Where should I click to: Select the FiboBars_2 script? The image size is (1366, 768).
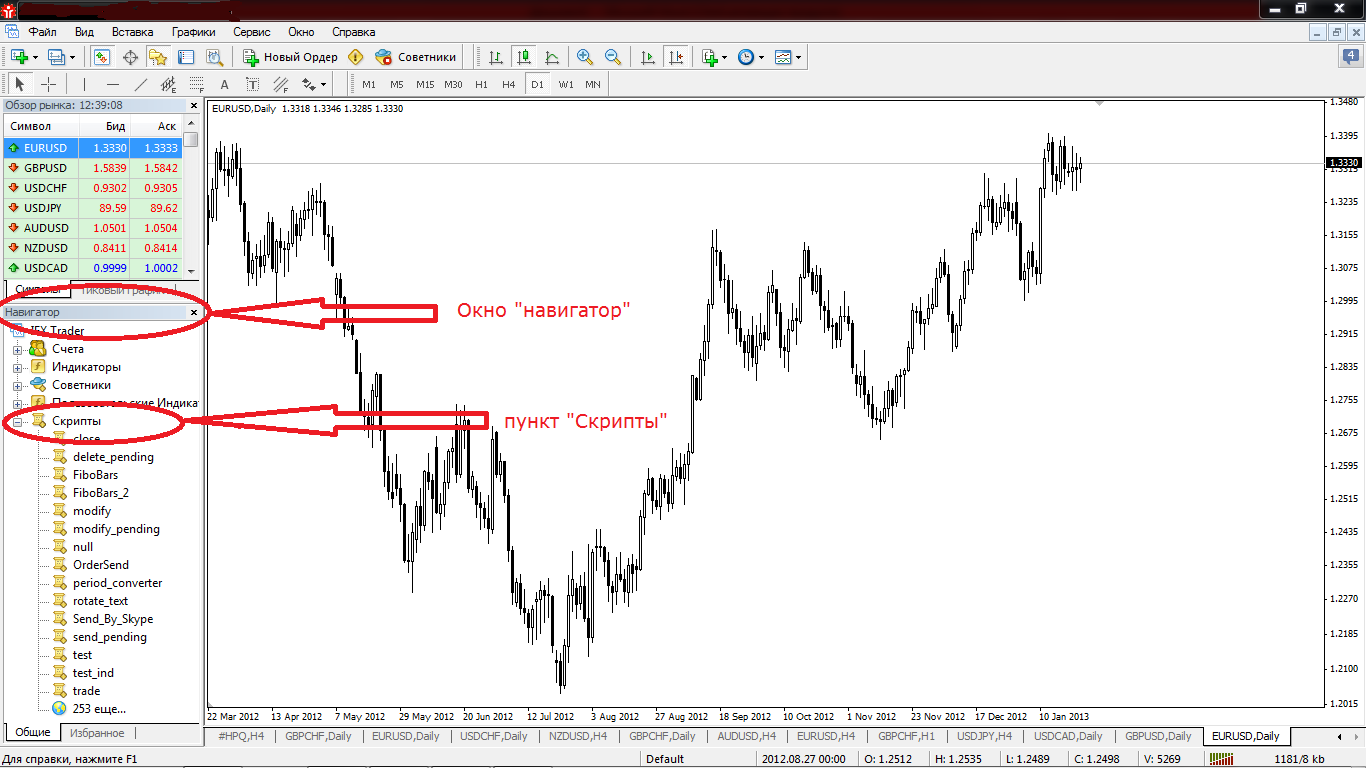[x=100, y=493]
